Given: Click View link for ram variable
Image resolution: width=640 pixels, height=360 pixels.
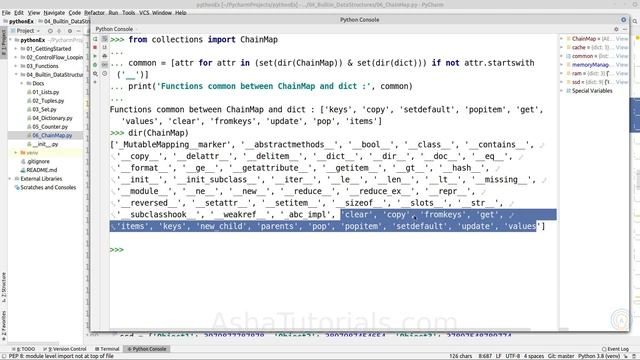Looking at the screenshot, I should 622,73.
